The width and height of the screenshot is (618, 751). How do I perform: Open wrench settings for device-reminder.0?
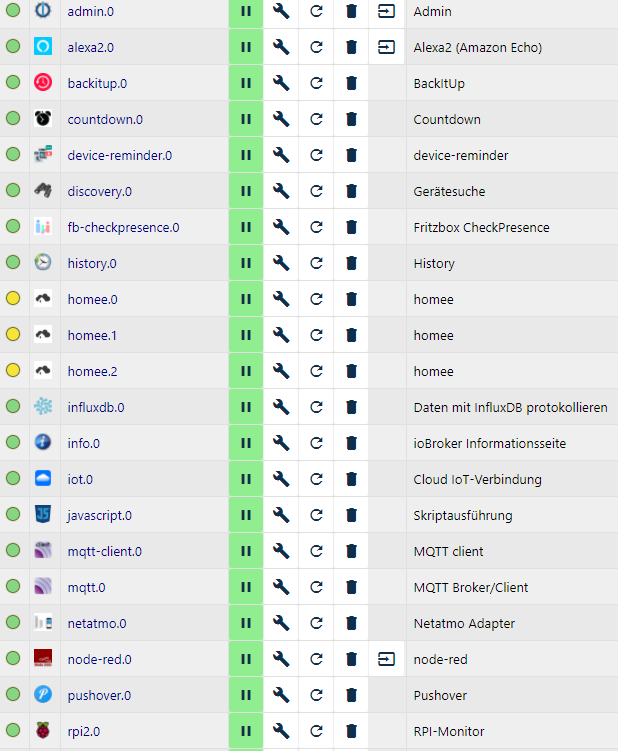click(281, 155)
